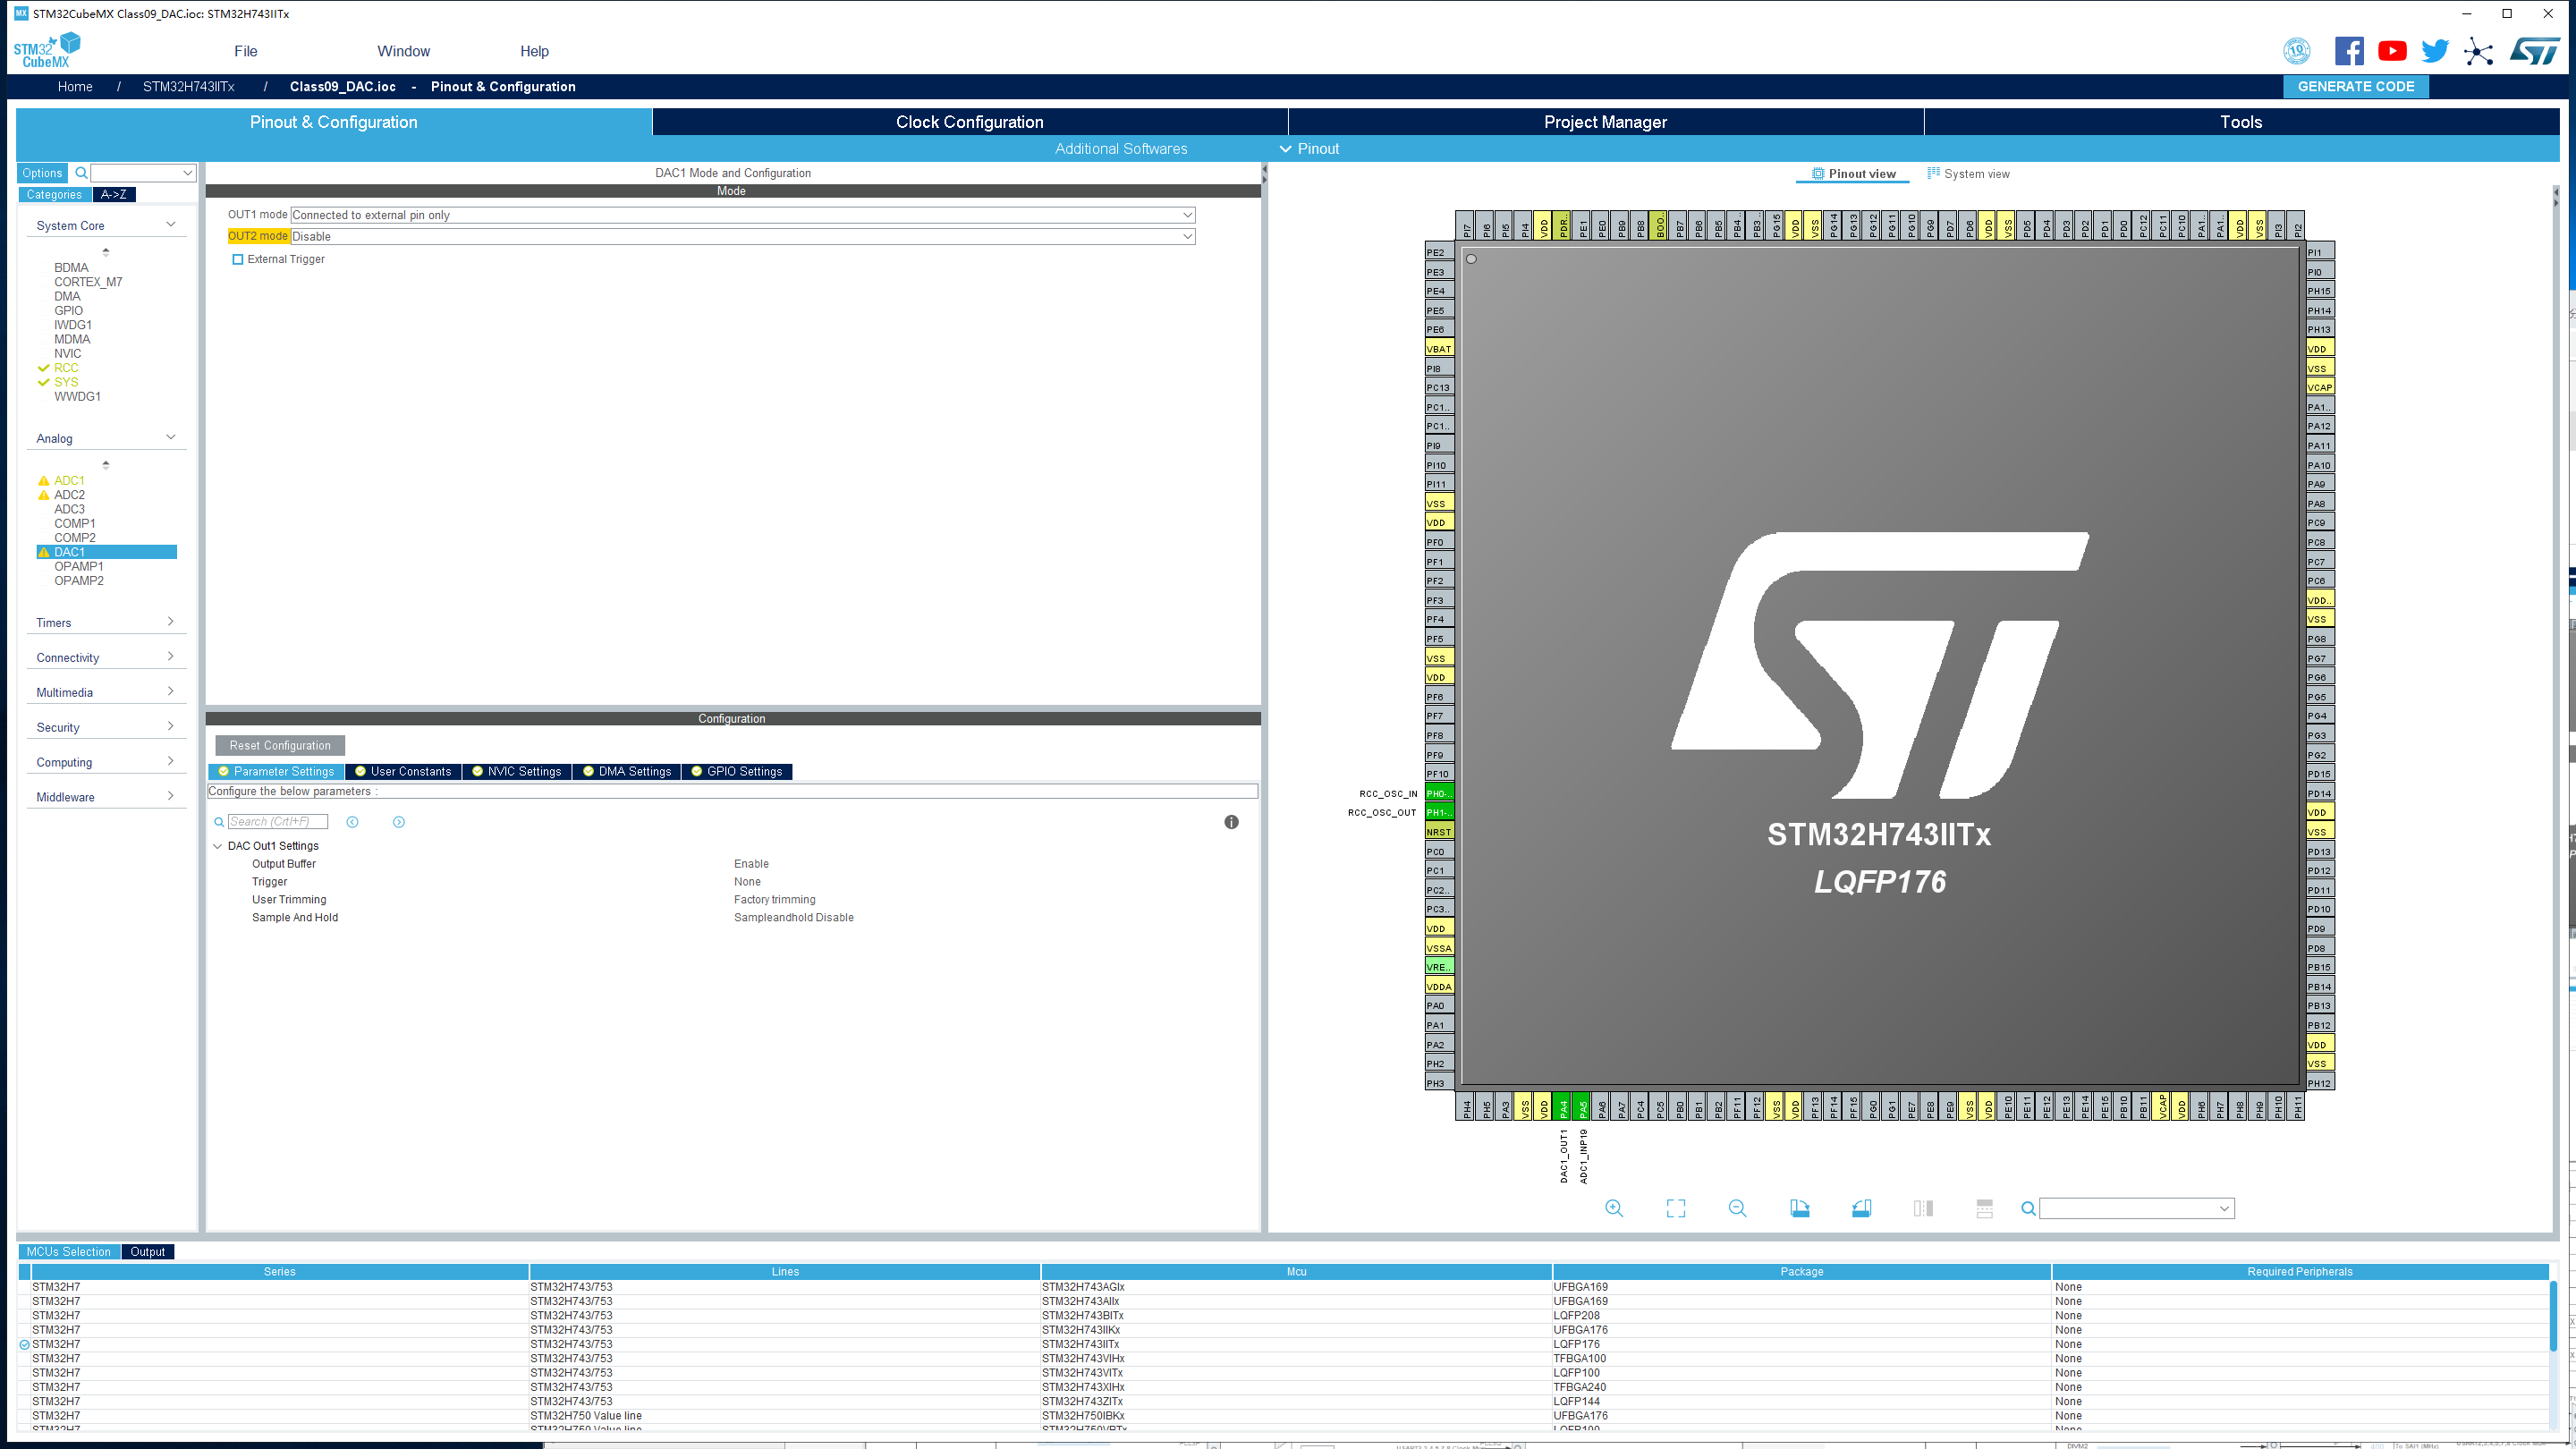Image resolution: width=2576 pixels, height=1449 pixels.
Task: Zoom out using the magnifier minus icon
Action: click(x=1738, y=1208)
